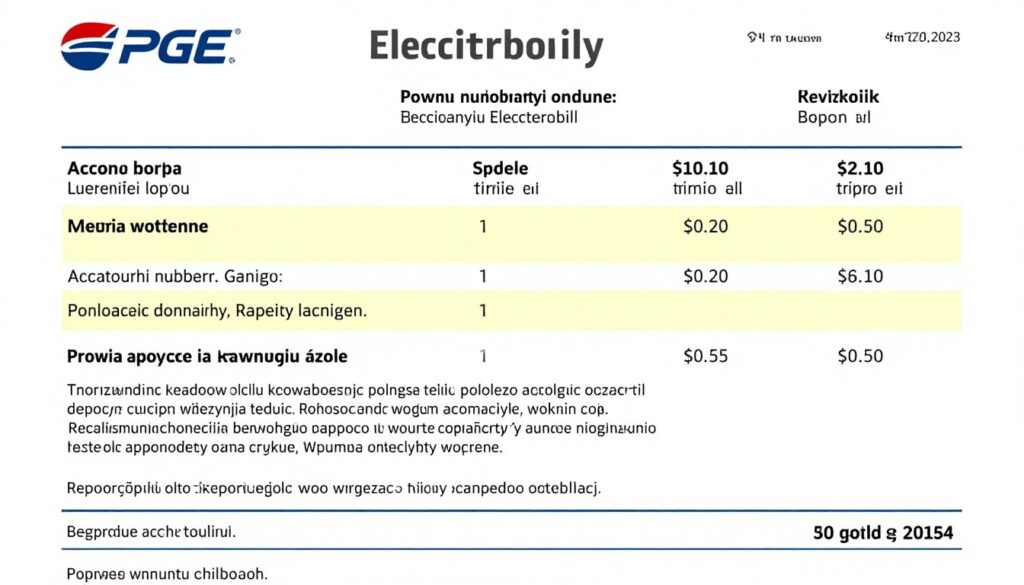This screenshot has height=585, width=1024.
Task: Click the Spdele column header
Action: point(500,168)
